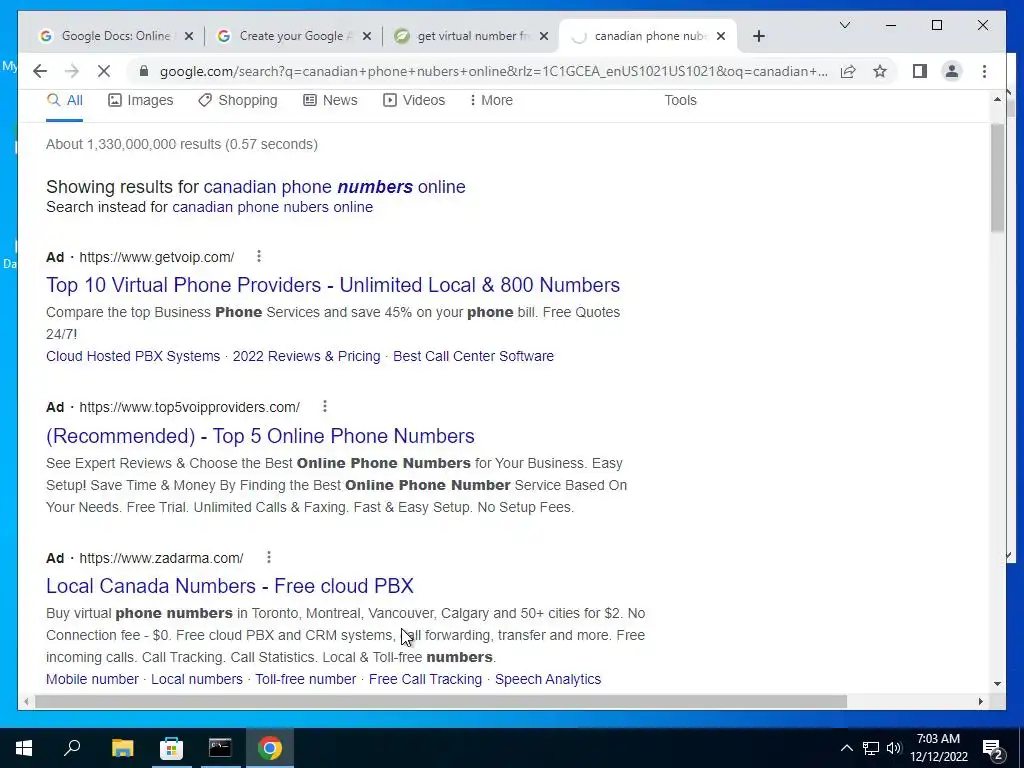Click the address bar URL field
The image size is (1024, 768).
(x=493, y=71)
